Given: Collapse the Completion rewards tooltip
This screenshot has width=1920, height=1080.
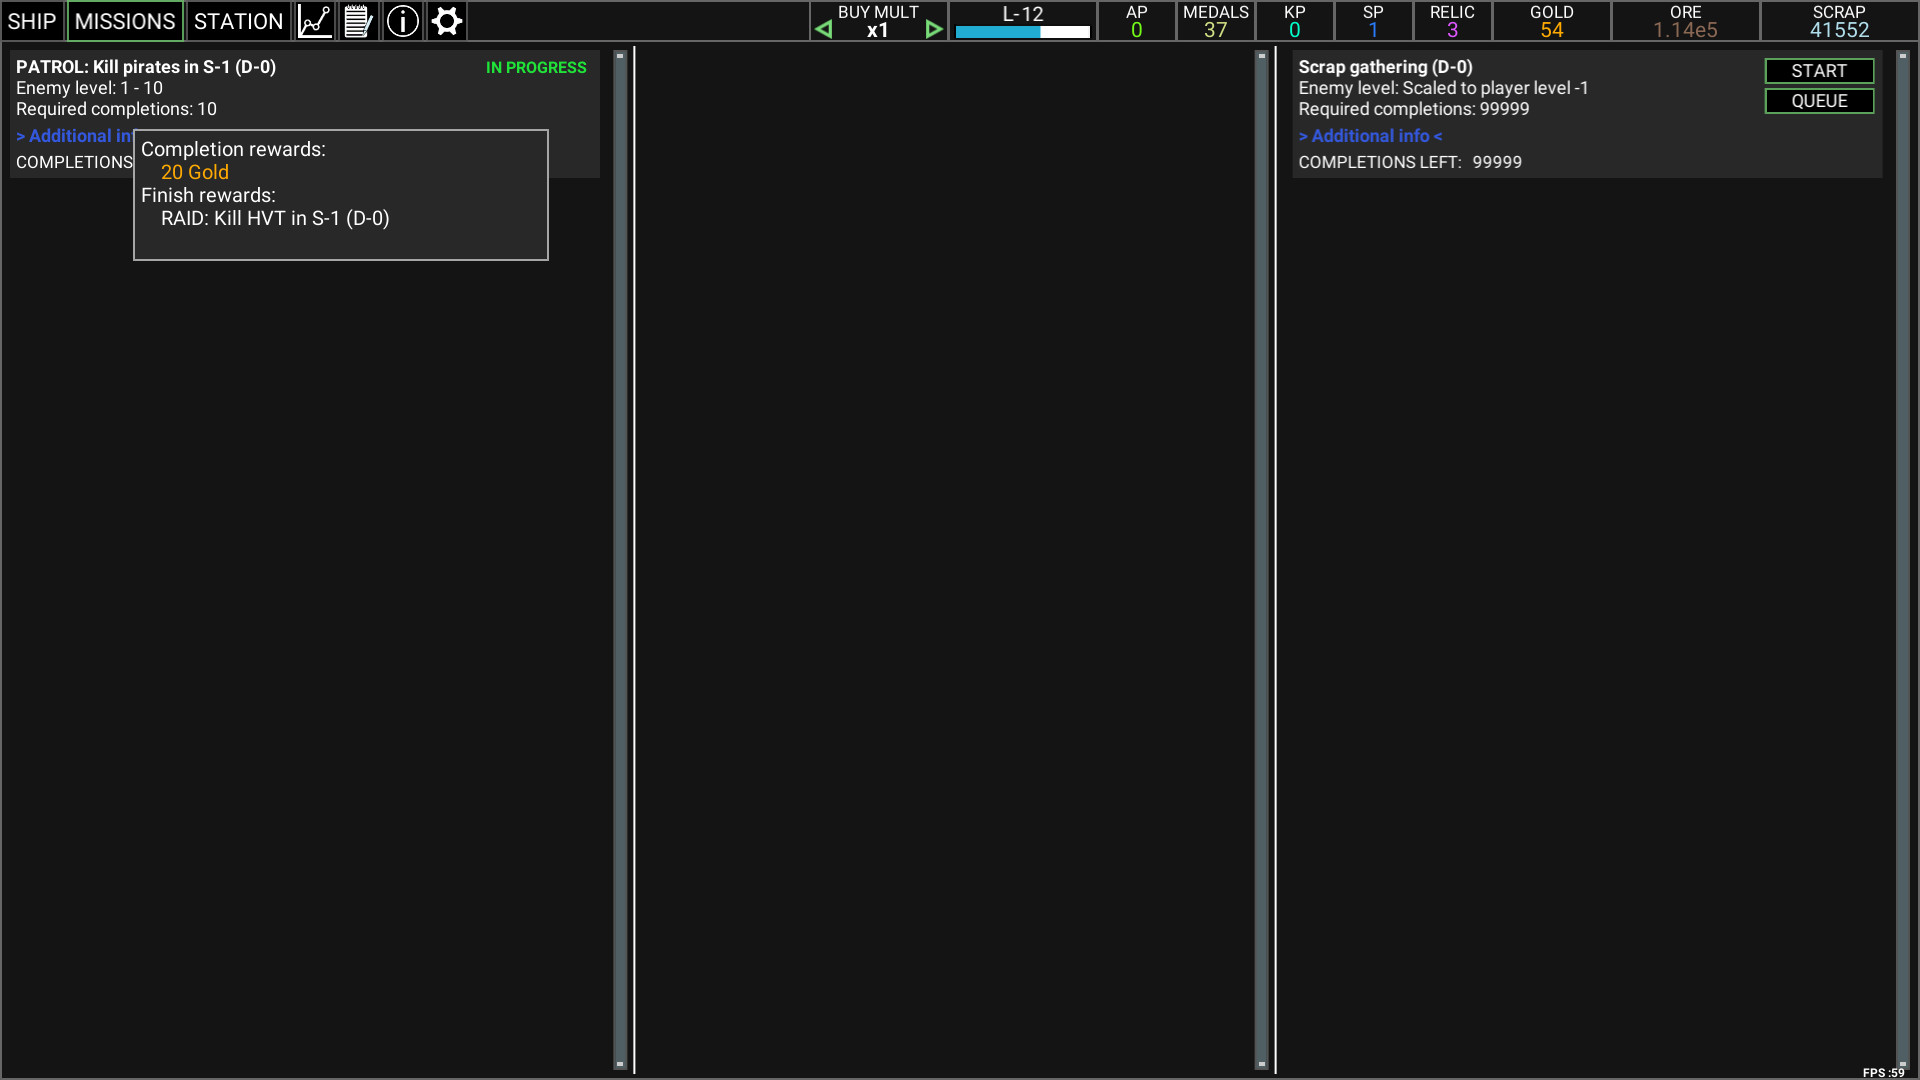Looking at the screenshot, I should click(x=340, y=194).
